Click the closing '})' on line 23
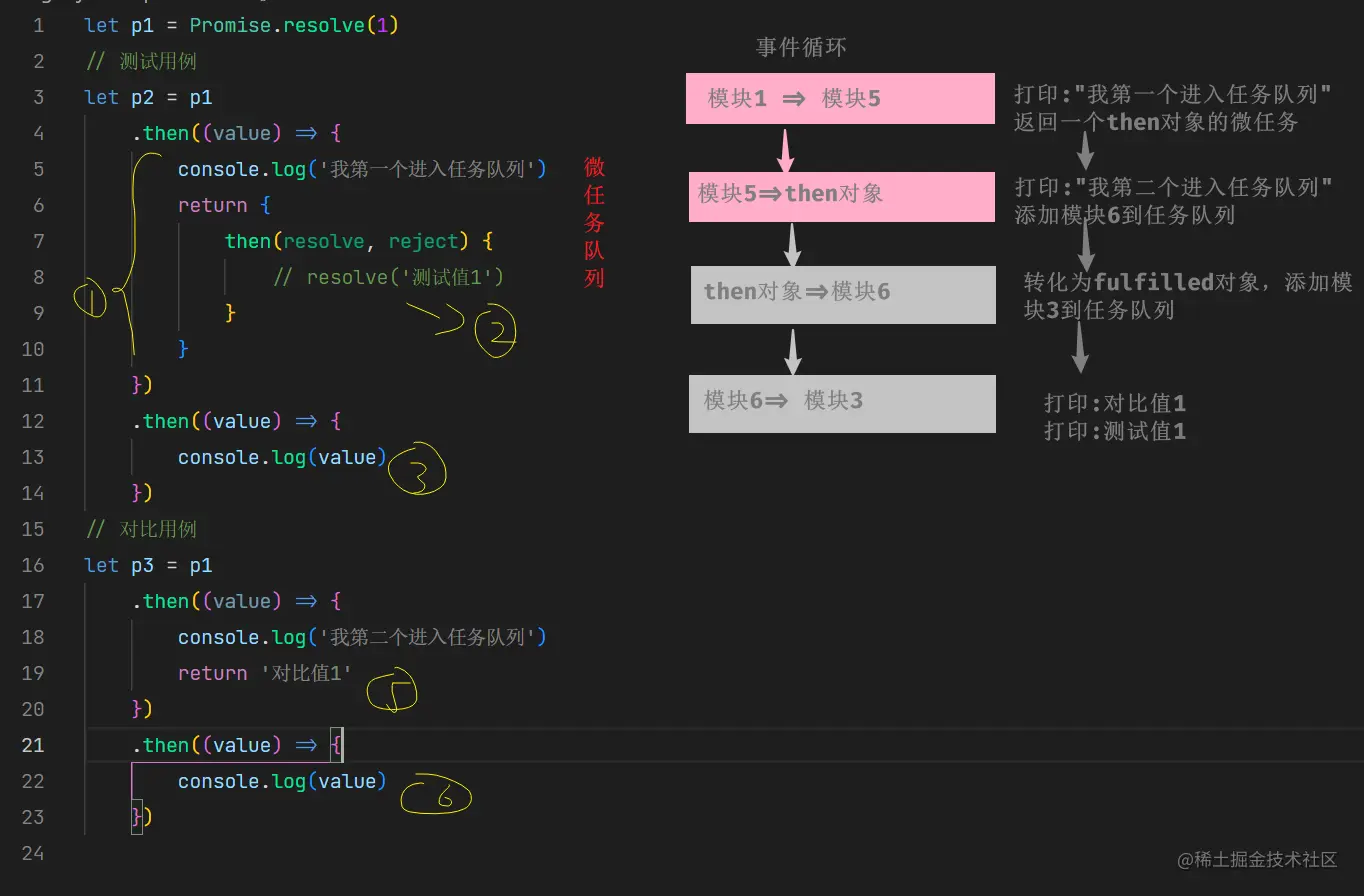Viewport: 1364px width, 896px height. 142,817
